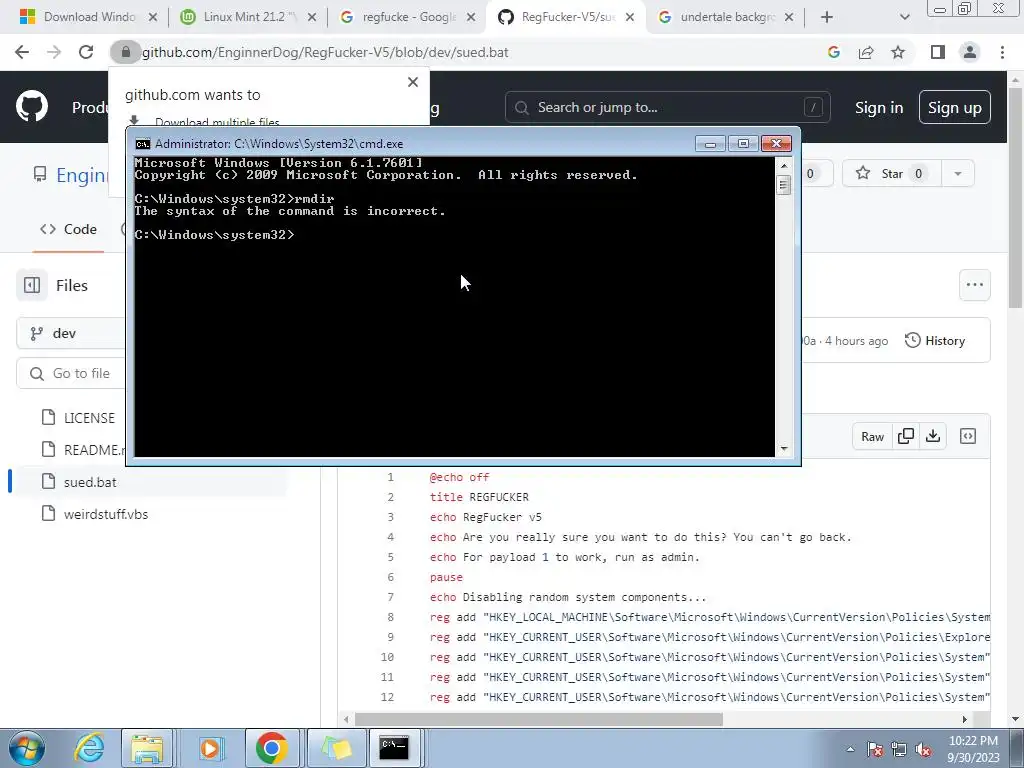Close the RegFucker-V5 tab

630,17
